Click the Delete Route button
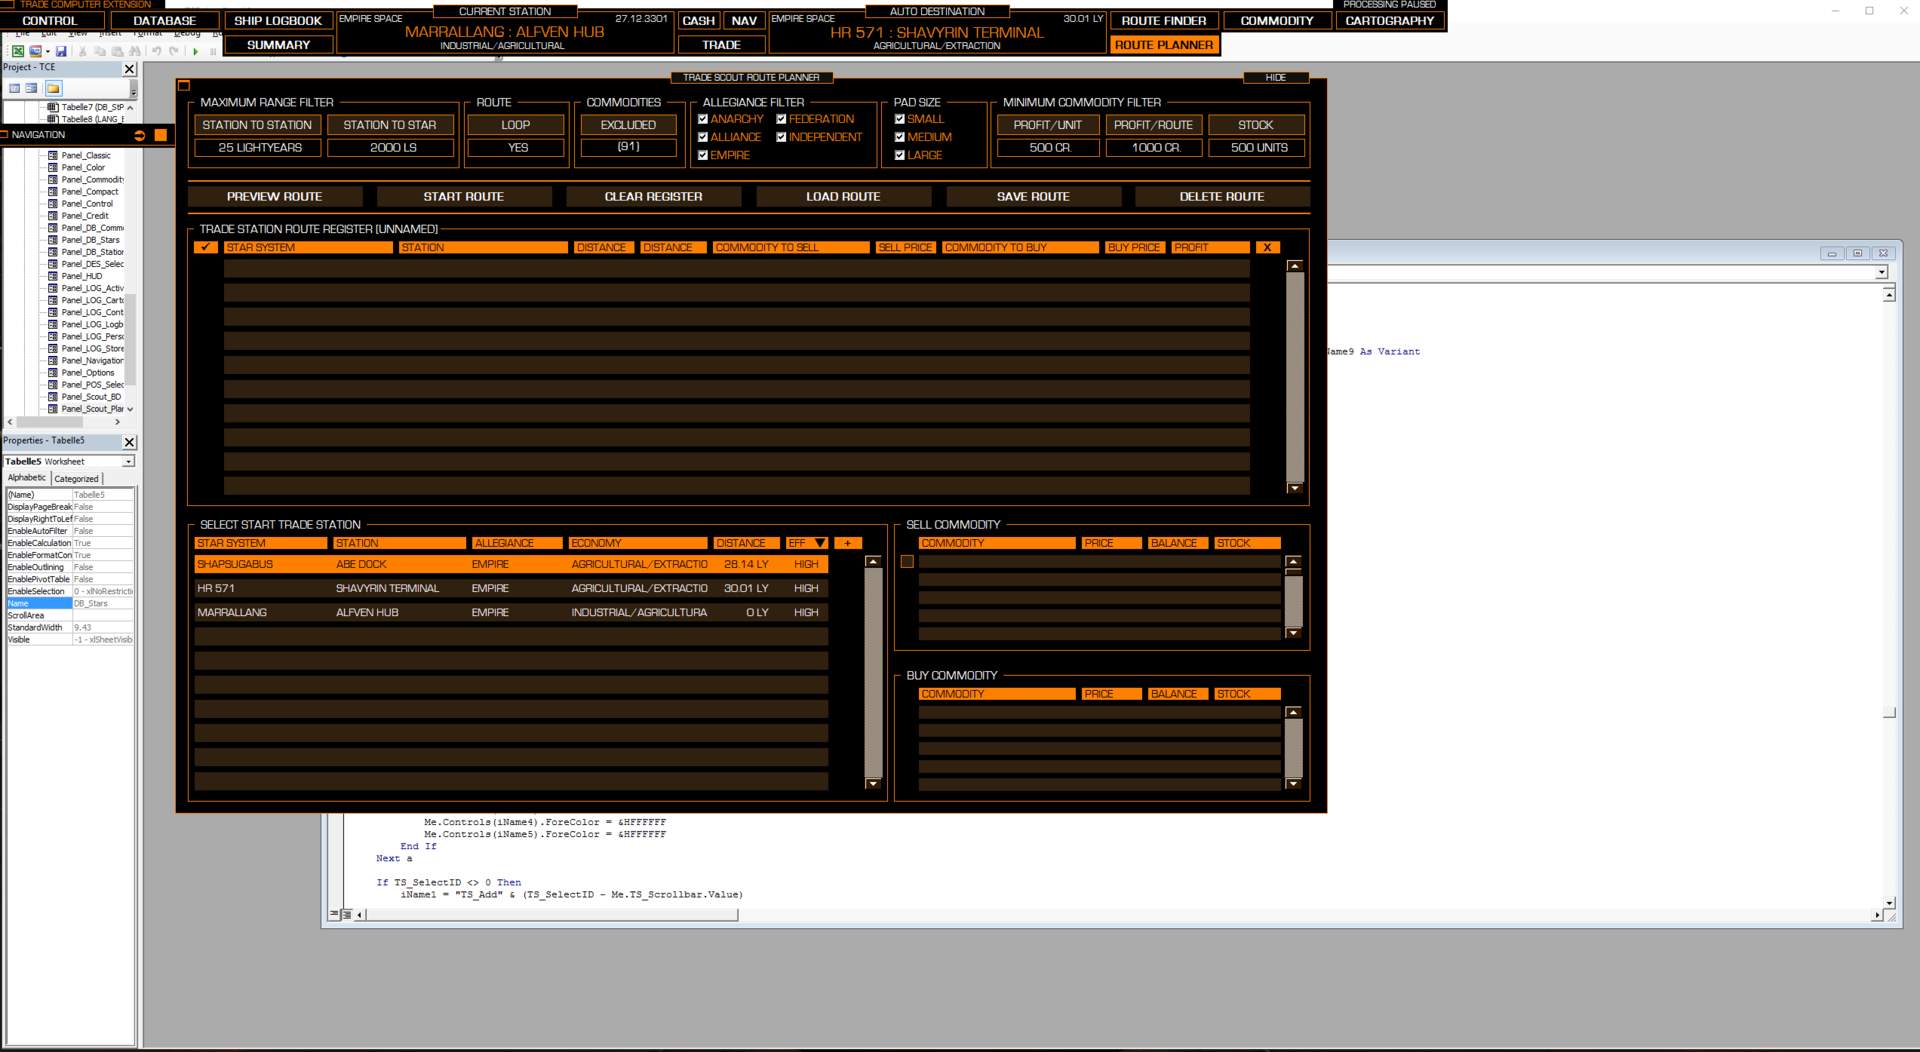The width and height of the screenshot is (1920, 1052). (1222, 196)
